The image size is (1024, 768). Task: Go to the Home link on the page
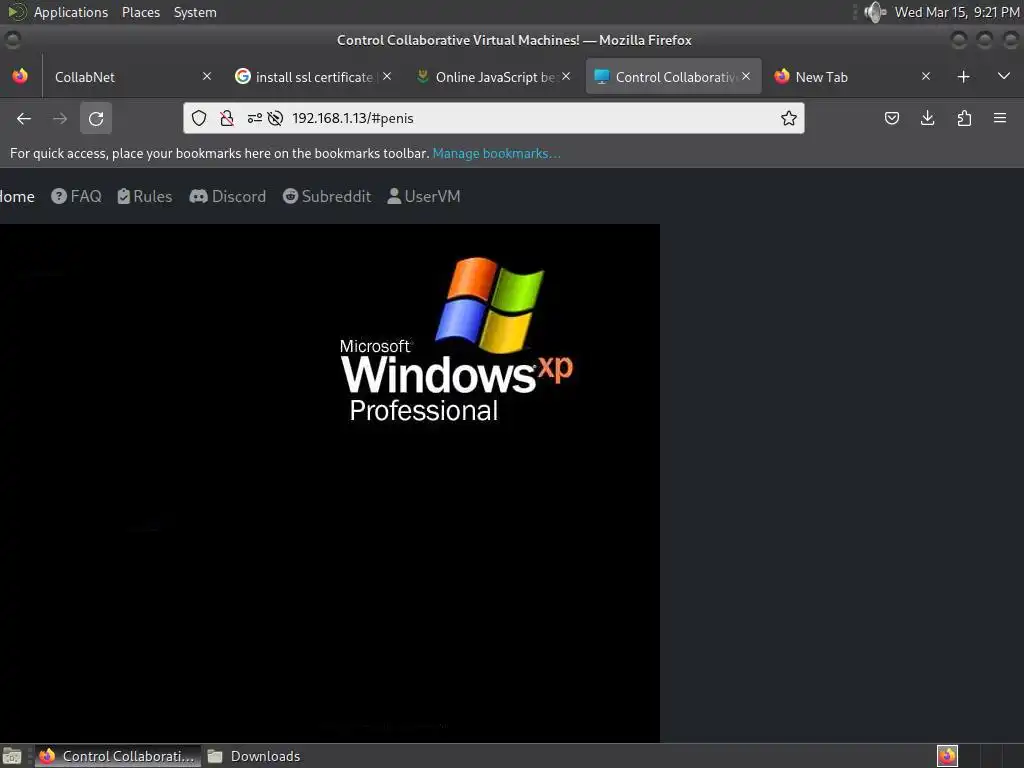pos(17,197)
